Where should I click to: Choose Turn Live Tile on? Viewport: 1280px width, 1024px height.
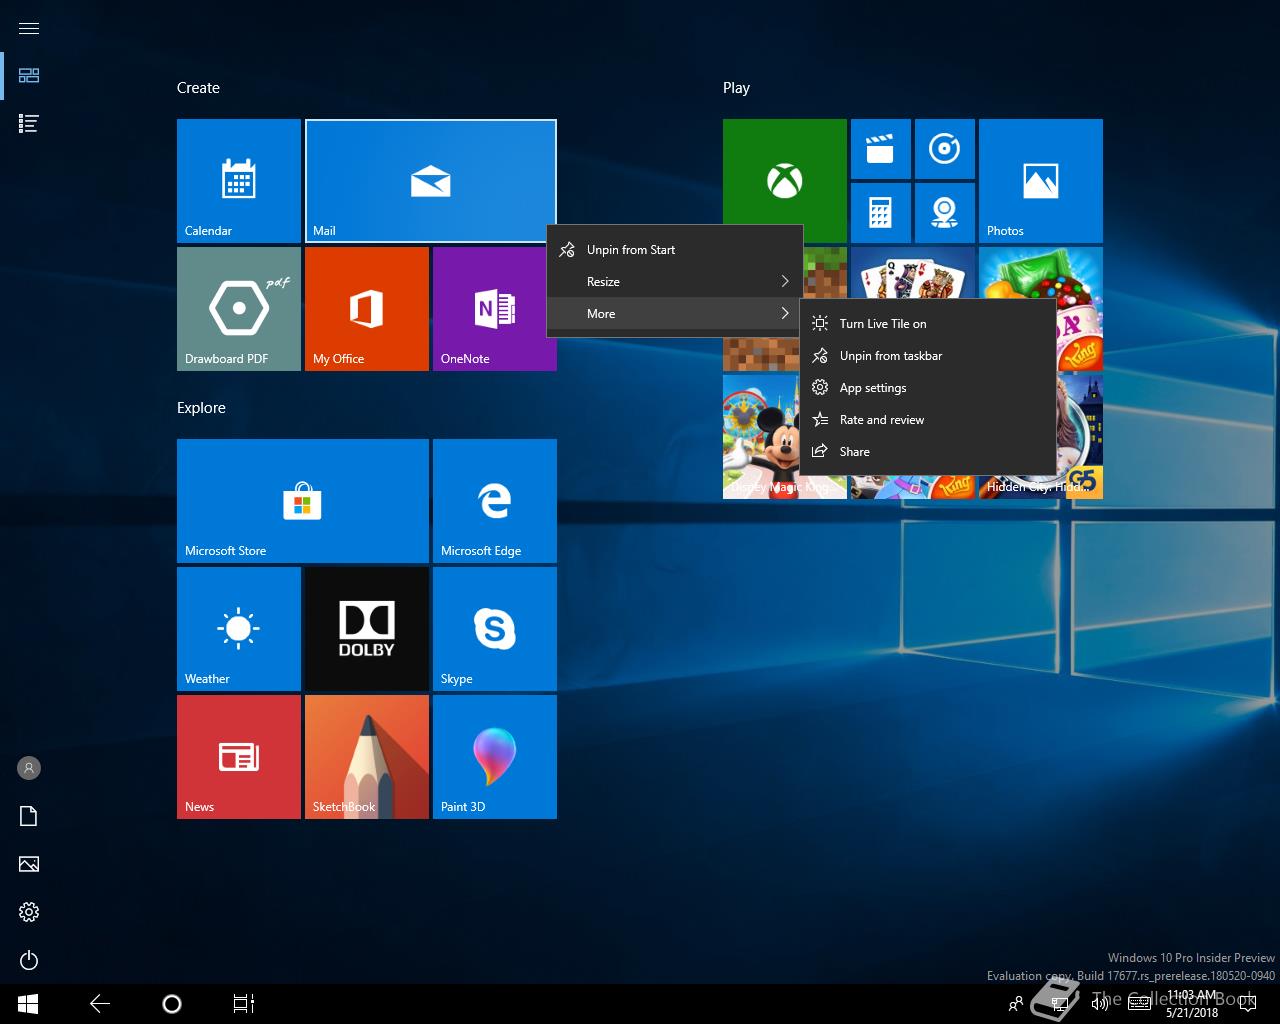[x=928, y=324]
